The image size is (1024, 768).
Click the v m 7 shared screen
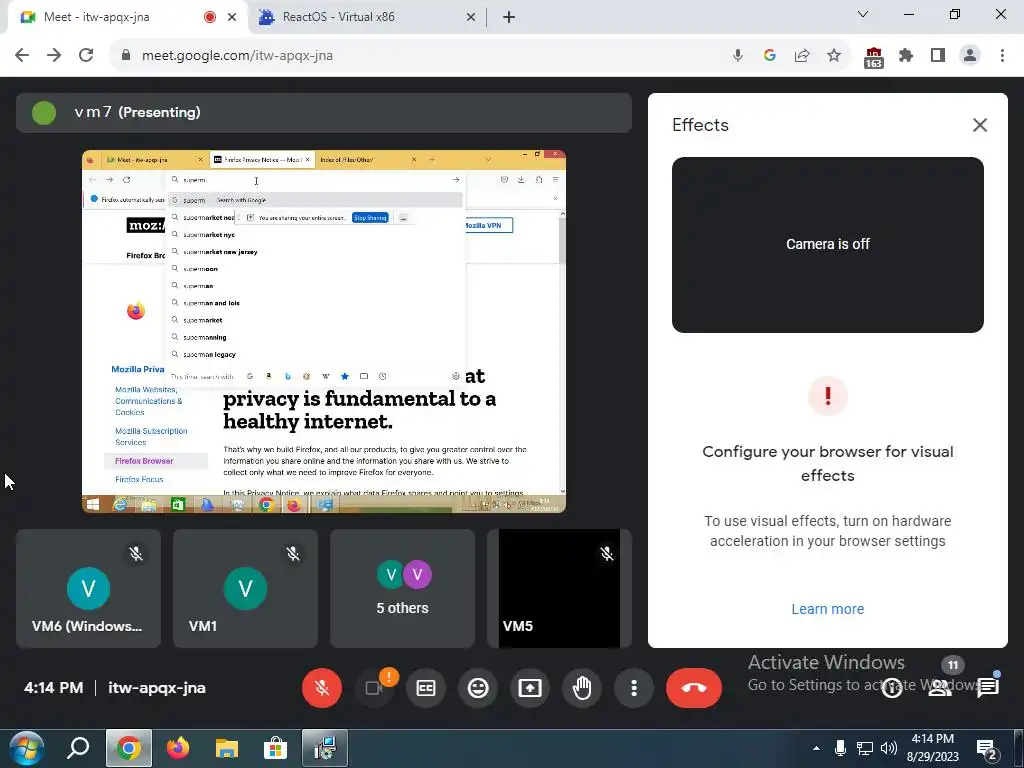tap(324, 331)
